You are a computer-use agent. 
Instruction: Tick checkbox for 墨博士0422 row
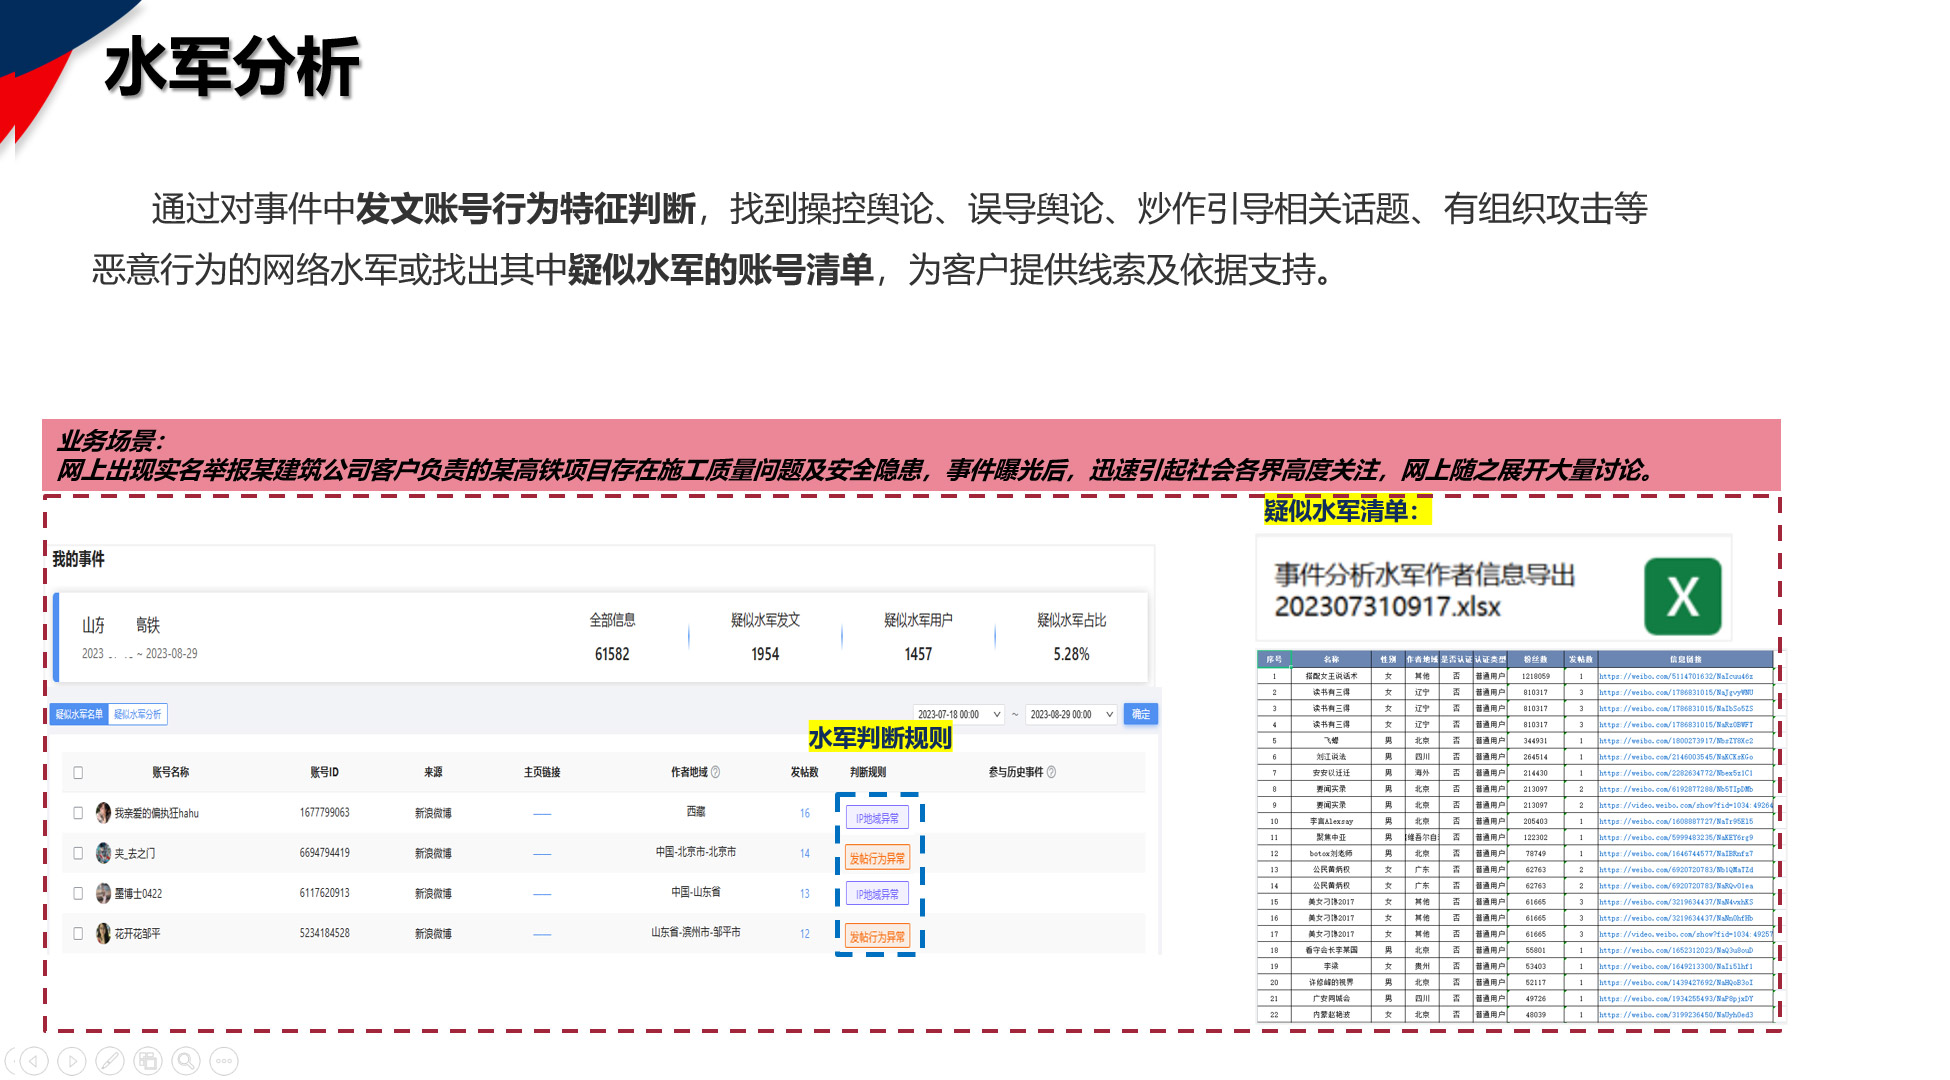pos(78,893)
